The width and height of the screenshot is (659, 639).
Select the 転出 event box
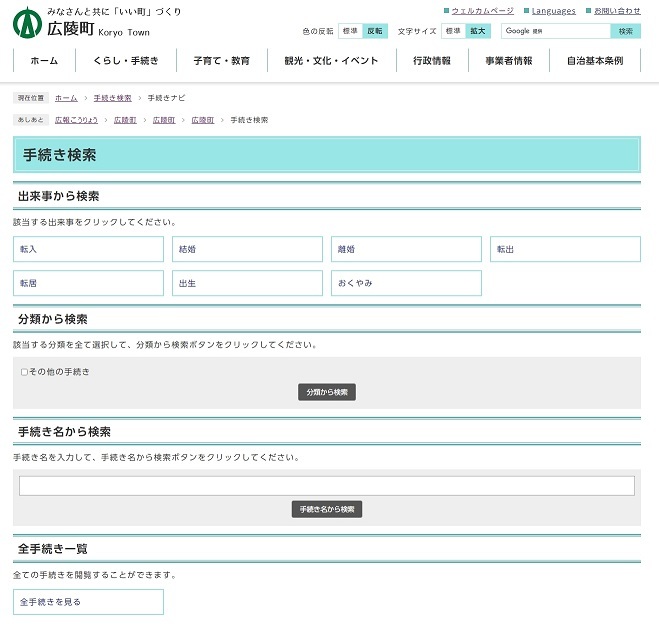(565, 249)
